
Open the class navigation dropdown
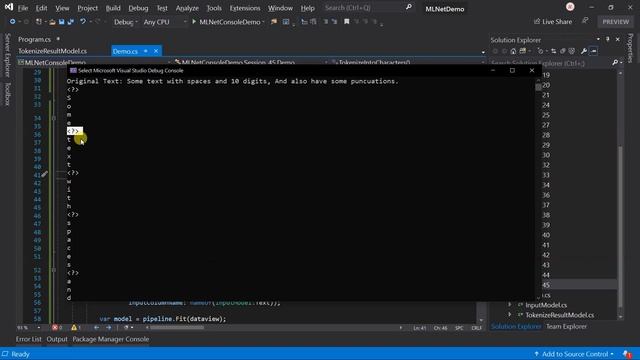251,62
